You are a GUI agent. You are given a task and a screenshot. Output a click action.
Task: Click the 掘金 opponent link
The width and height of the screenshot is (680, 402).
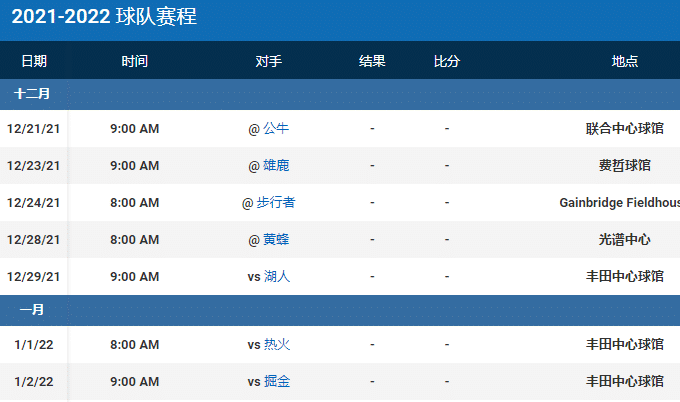pyautogui.click(x=277, y=382)
